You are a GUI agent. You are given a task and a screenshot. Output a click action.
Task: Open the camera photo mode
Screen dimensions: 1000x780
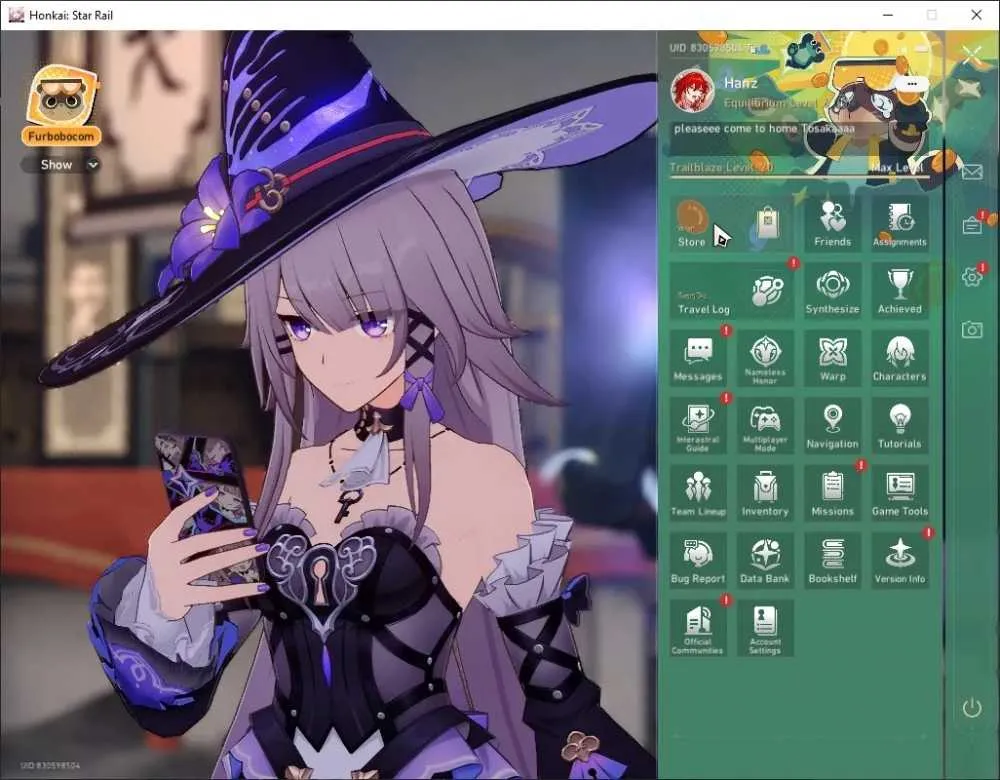pos(972,329)
